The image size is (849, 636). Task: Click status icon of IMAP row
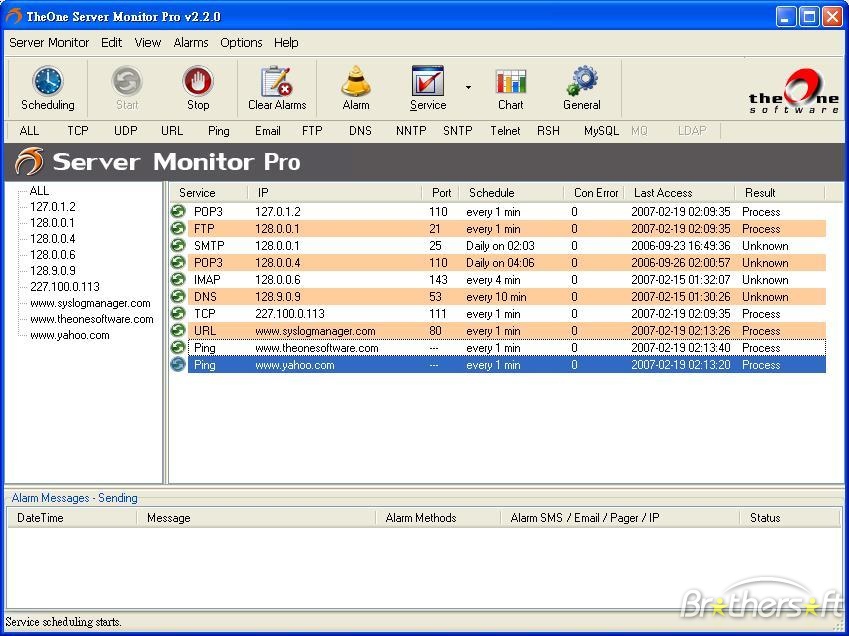point(178,280)
